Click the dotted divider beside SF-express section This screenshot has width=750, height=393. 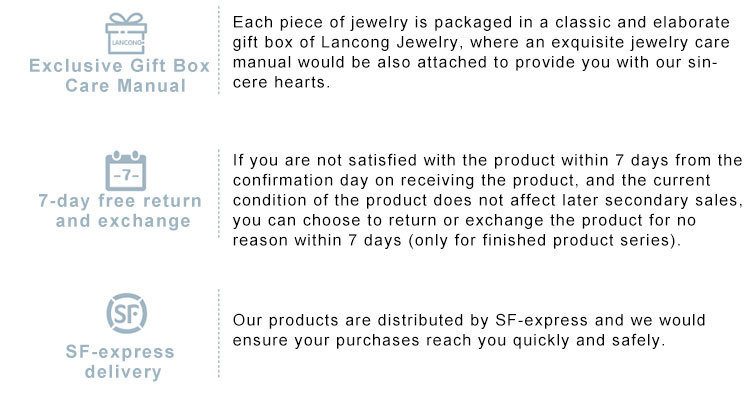pos(219,334)
